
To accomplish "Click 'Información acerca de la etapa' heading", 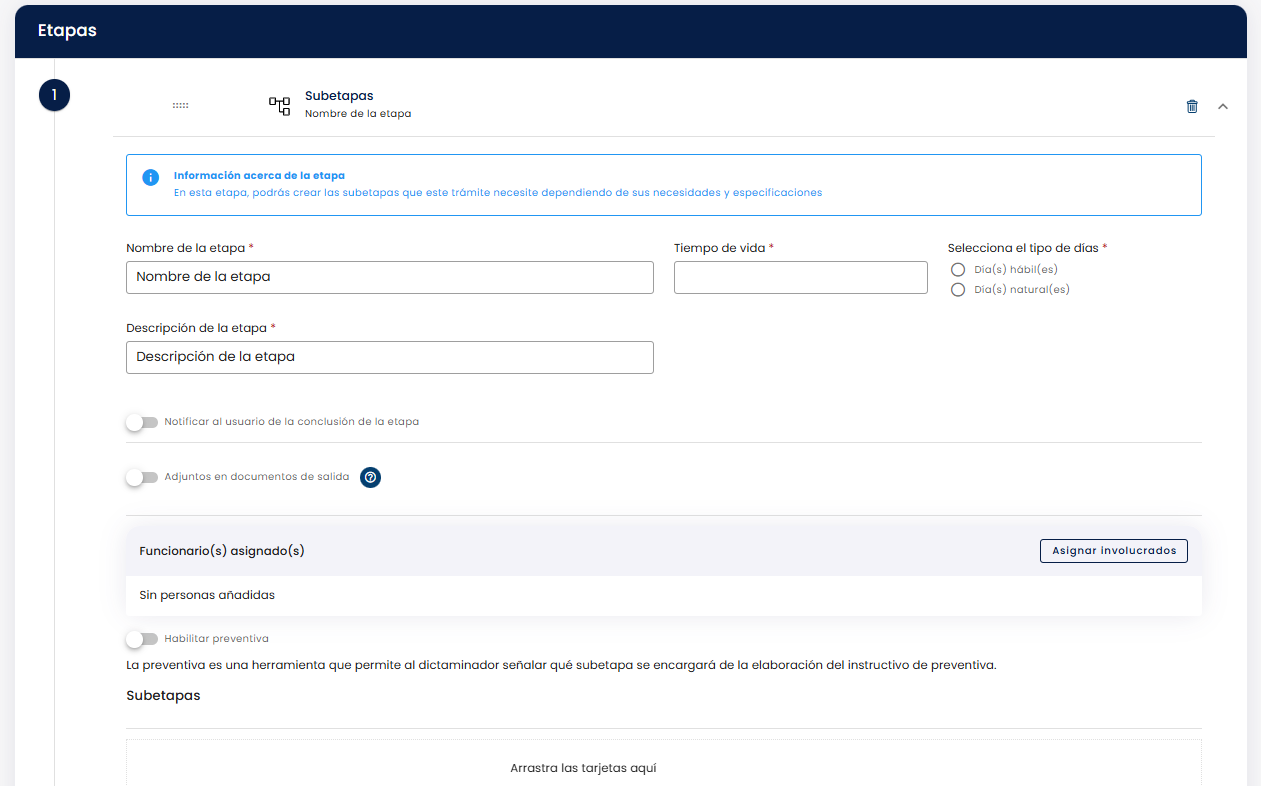I will pos(259,175).
